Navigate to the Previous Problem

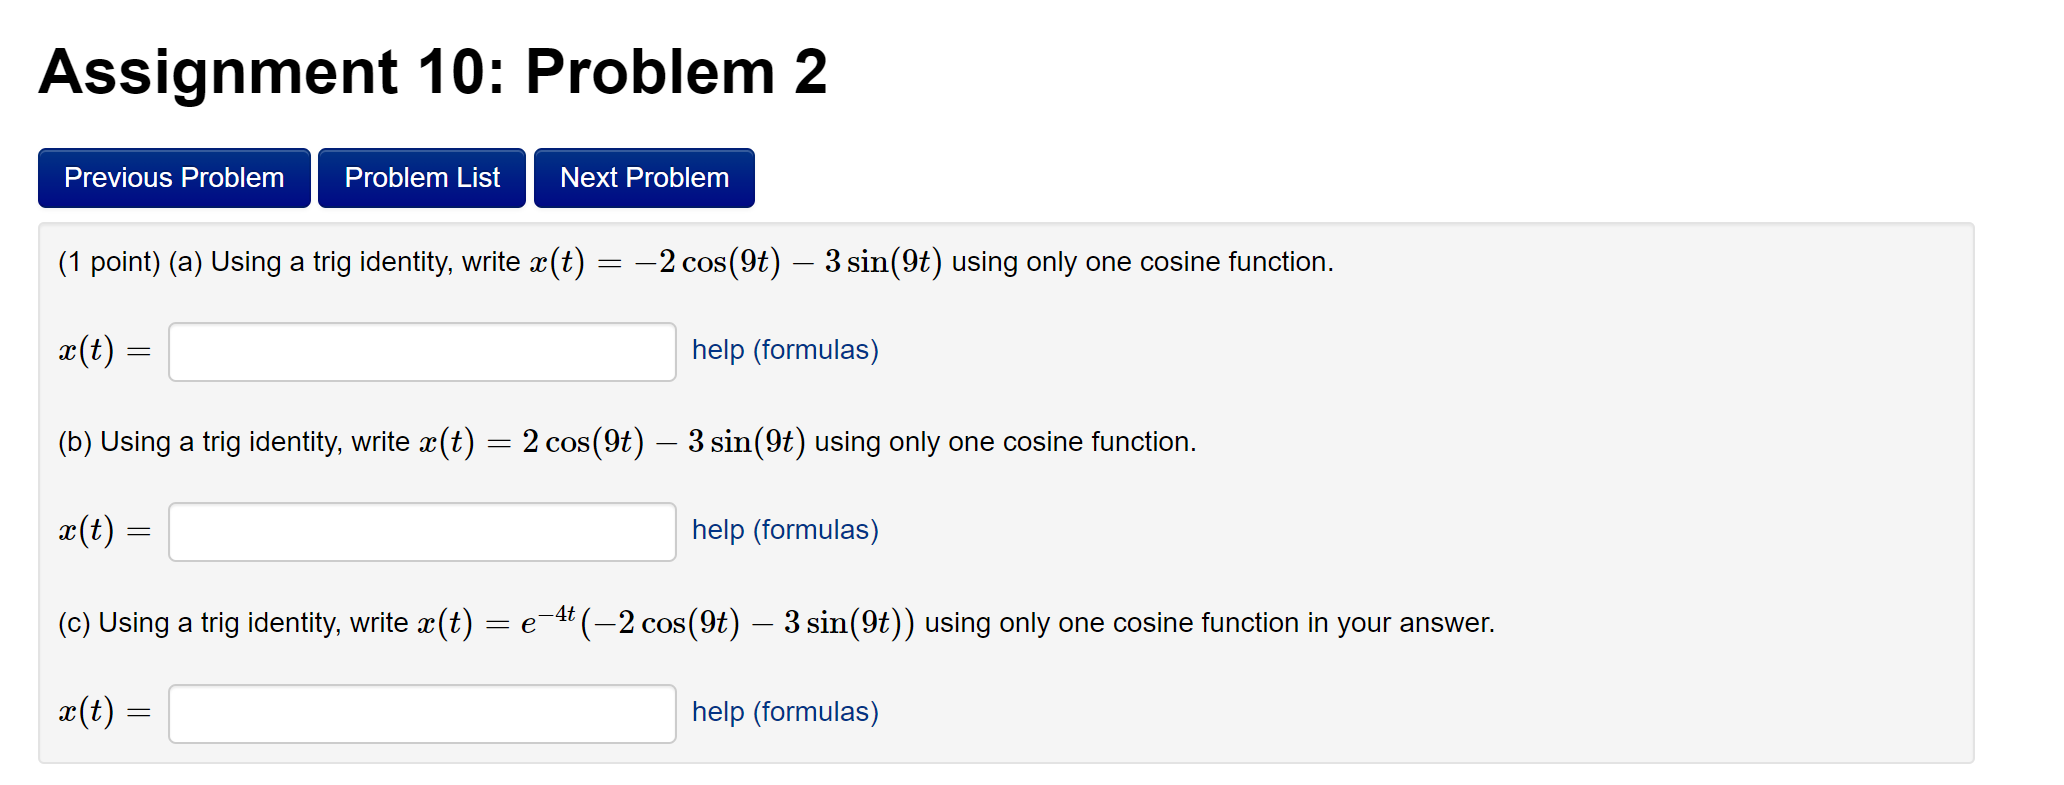[x=173, y=177]
